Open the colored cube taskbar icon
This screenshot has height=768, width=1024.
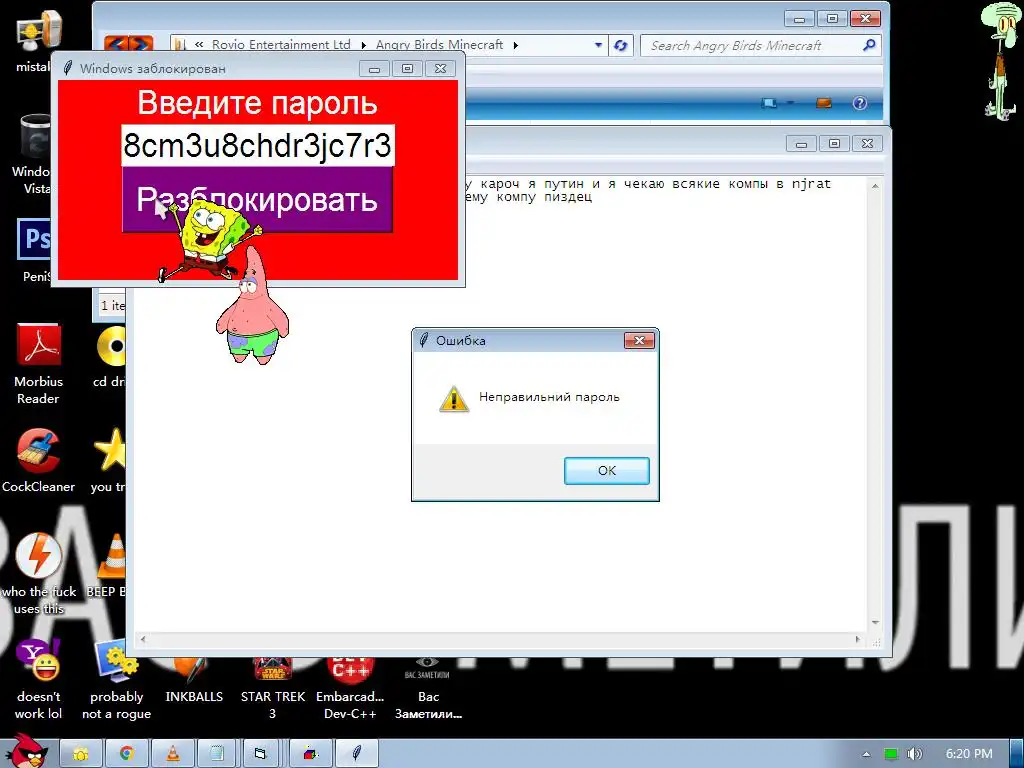pos(311,754)
